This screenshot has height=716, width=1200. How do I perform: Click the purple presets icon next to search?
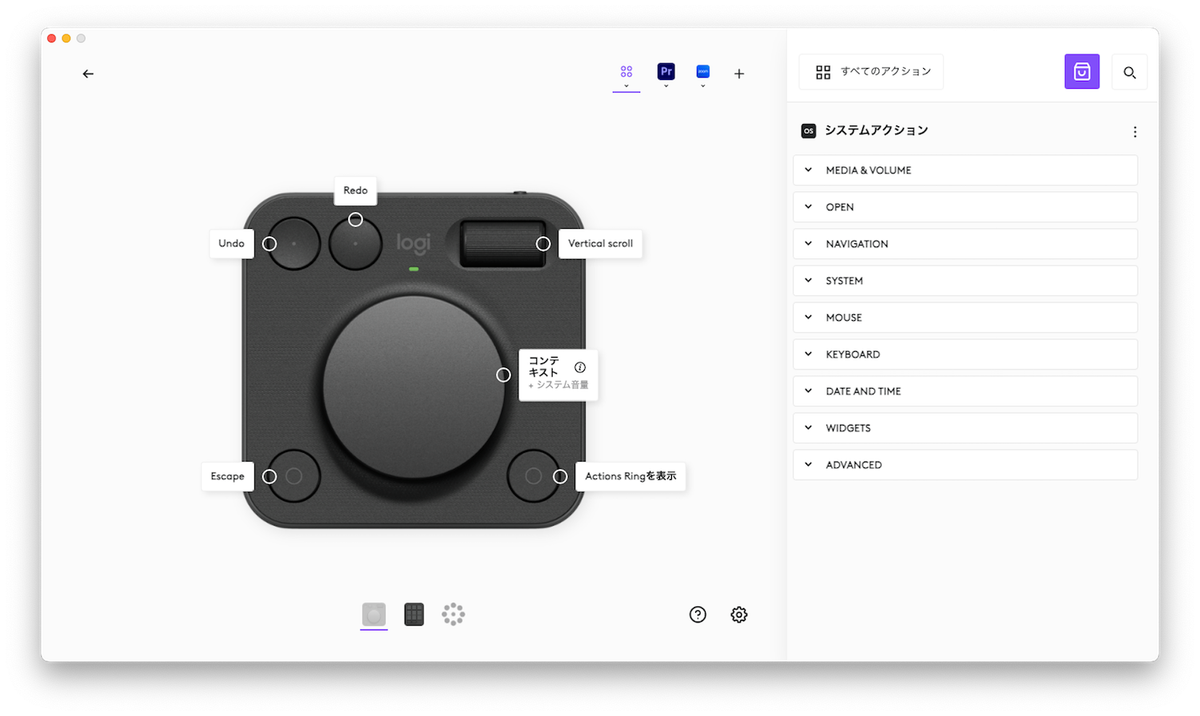tap(1082, 71)
